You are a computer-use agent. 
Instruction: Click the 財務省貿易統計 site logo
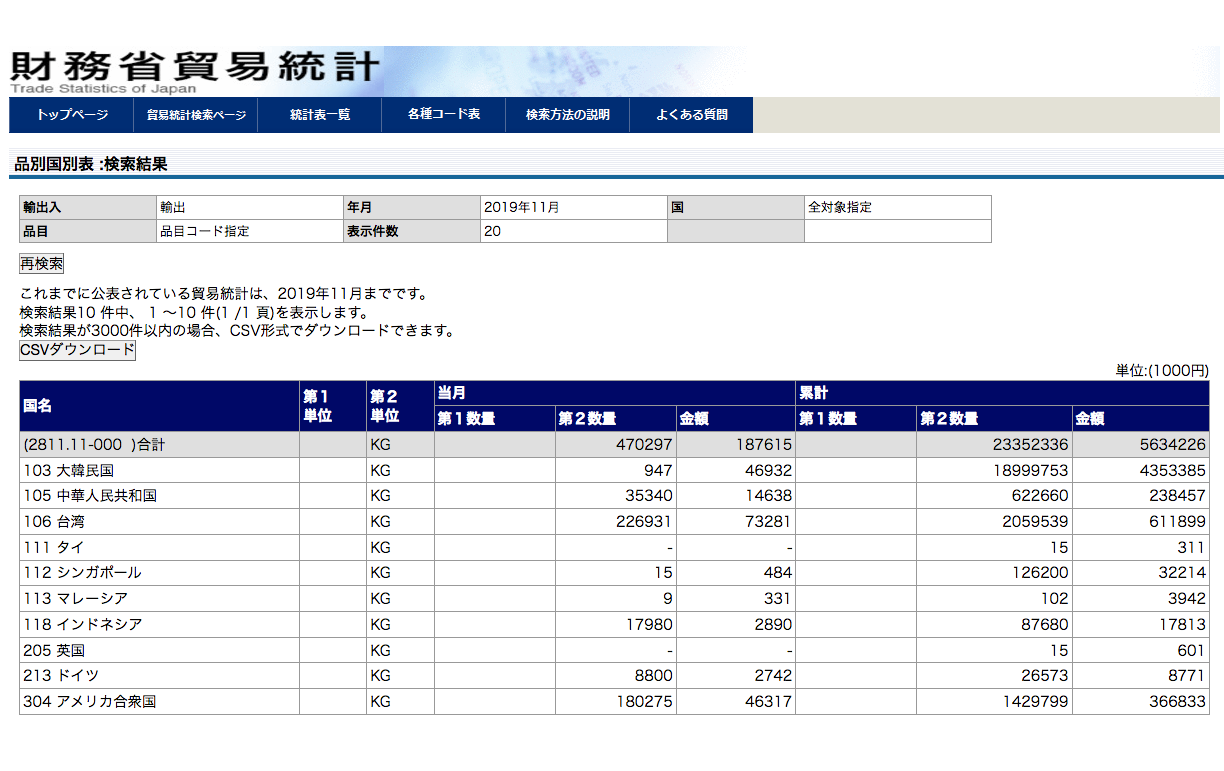tap(195, 68)
